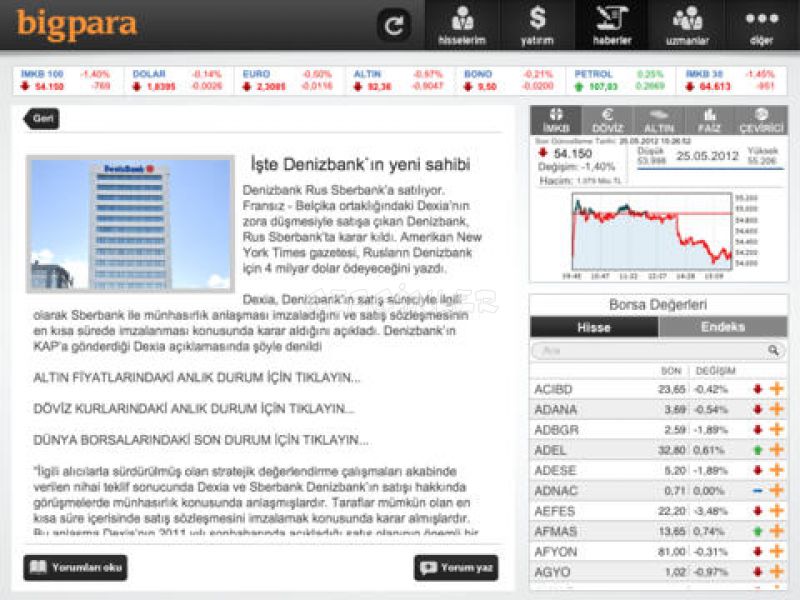Viewport: 800px width, 600px height.
Task: Open the uzmanlar experts section
Action: (687, 25)
